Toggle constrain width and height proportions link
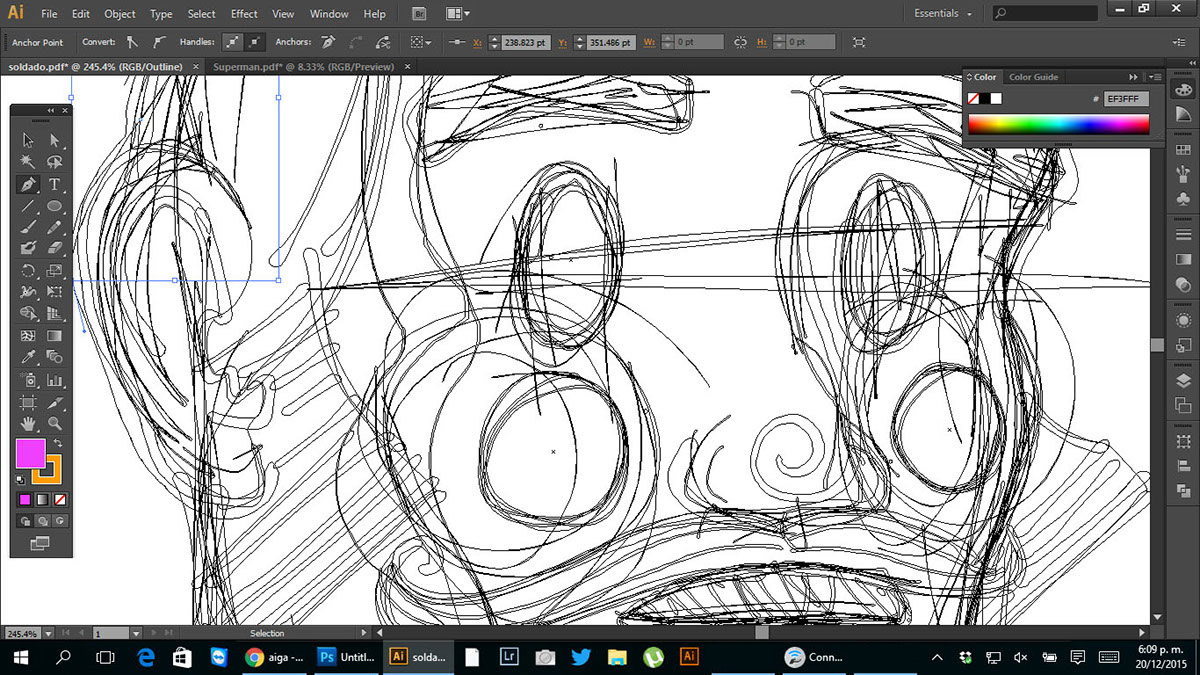Viewport: 1200px width, 675px height. click(x=740, y=42)
